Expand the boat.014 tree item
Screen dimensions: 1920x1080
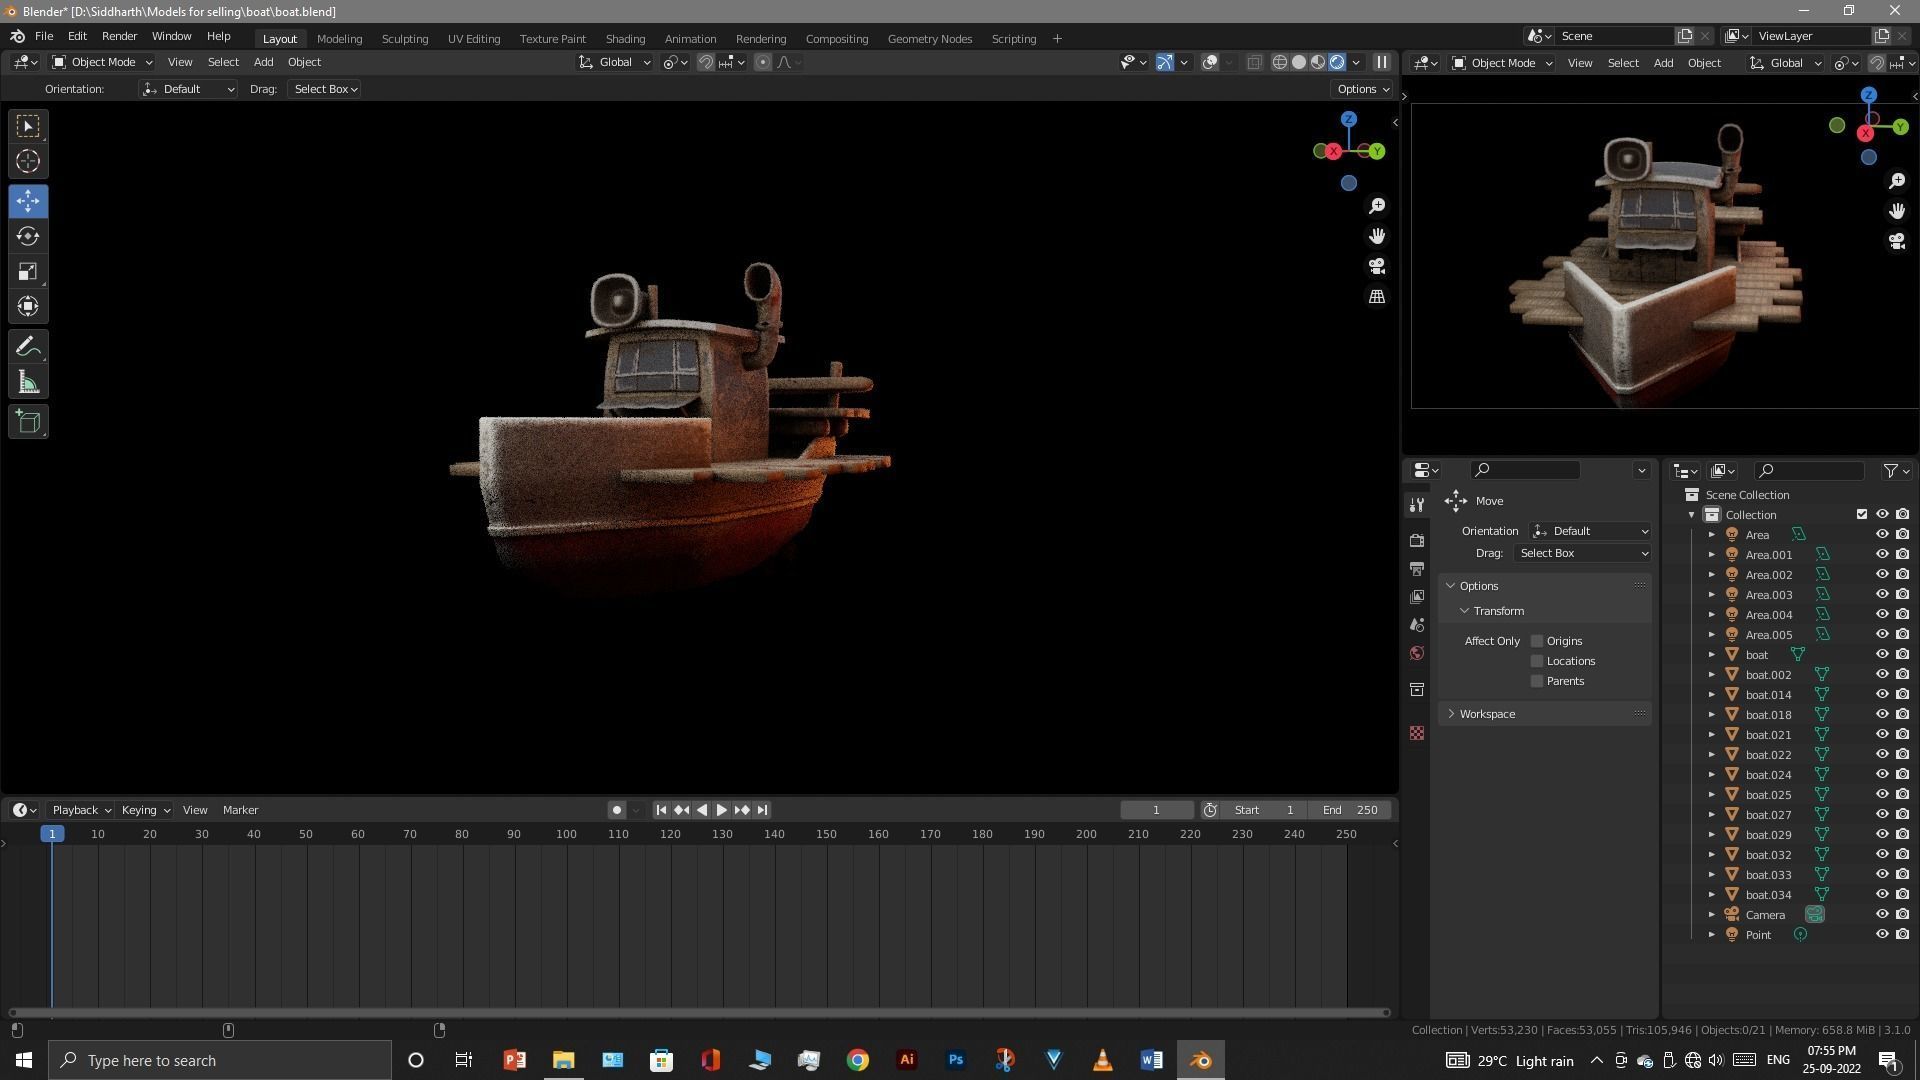pos(1712,695)
